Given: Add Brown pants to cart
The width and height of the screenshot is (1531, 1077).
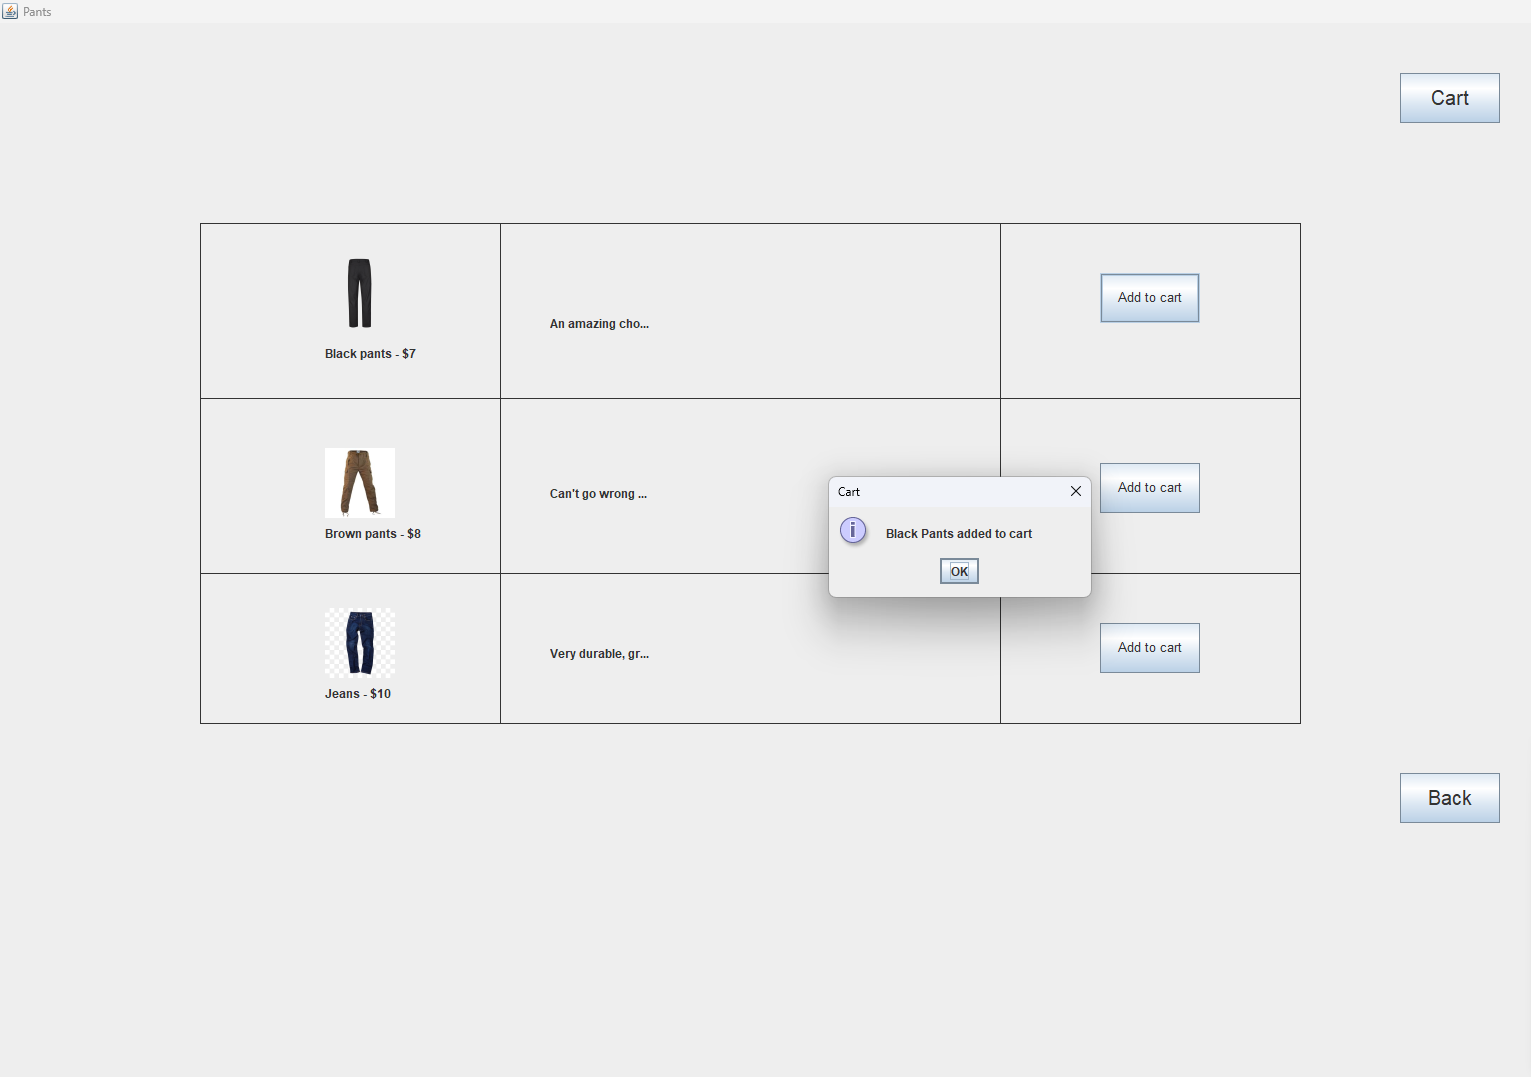Looking at the screenshot, I should (x=1150, y=488).
